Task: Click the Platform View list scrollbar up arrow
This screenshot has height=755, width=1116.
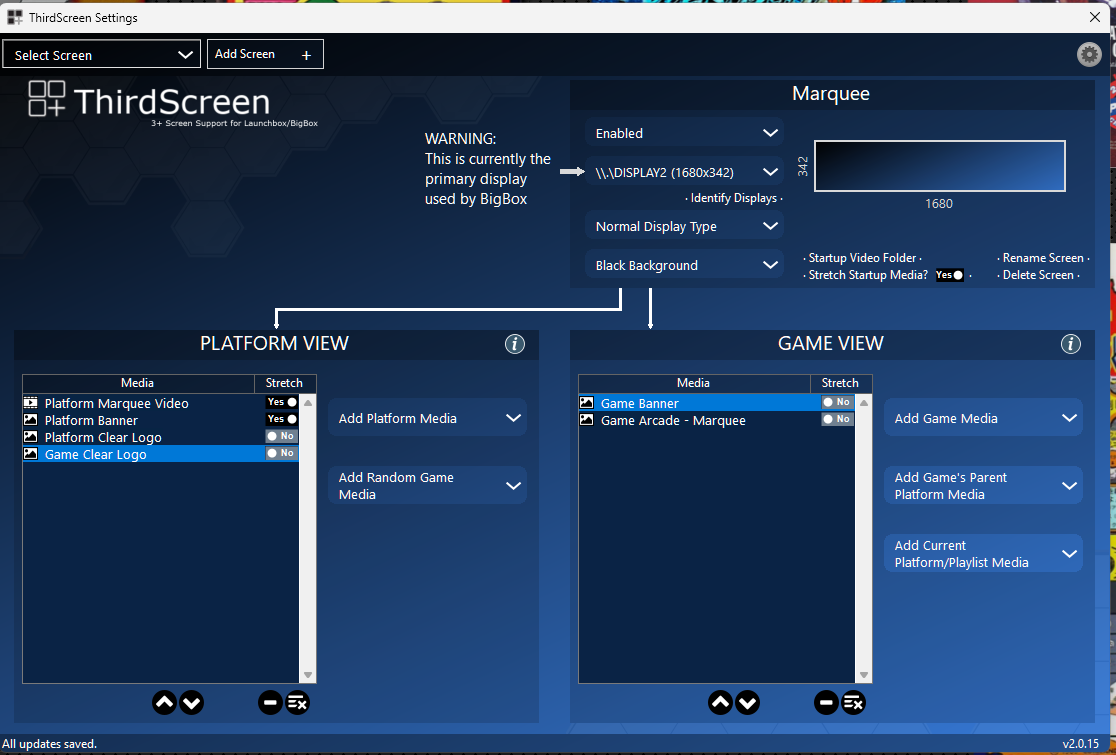Action: (x=308, y=403)
